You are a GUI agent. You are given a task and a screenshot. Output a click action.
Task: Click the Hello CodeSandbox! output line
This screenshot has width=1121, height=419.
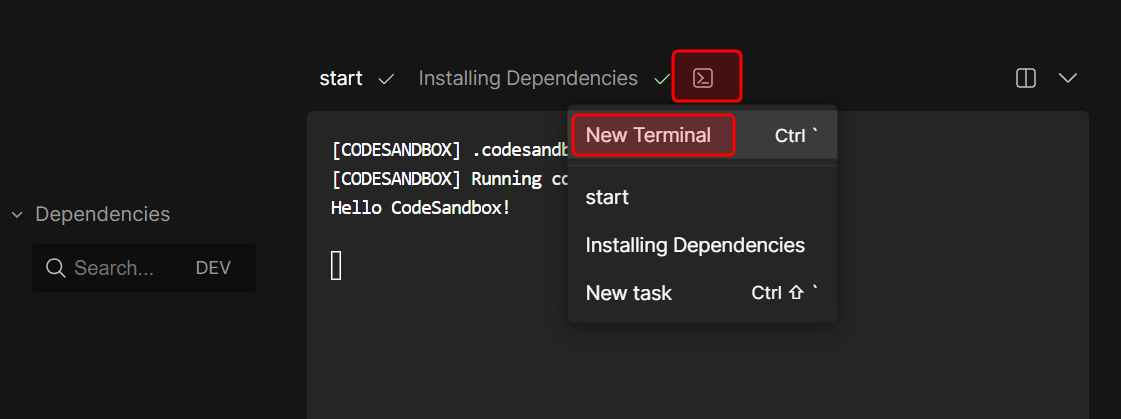420,209
